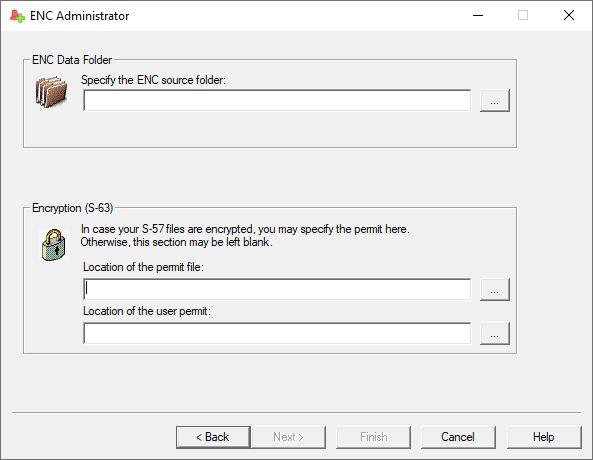
Task: Focus the permit file location field
Action: [277, 289]
